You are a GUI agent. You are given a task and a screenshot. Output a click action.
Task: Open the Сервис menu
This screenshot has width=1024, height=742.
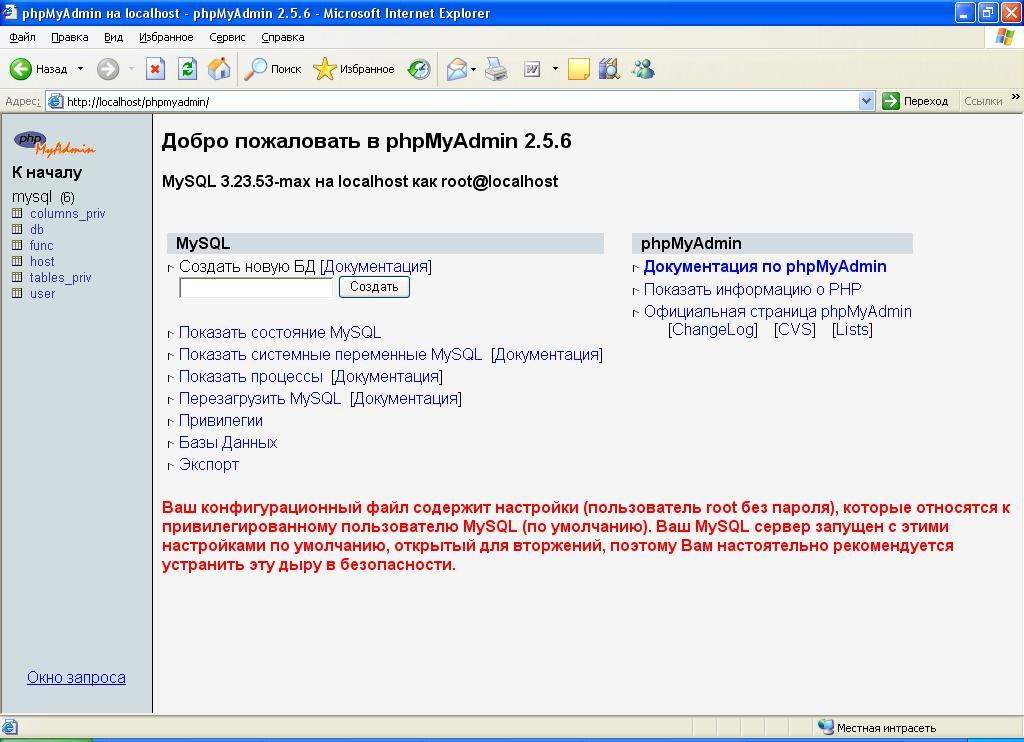click(x=227, y=37)
